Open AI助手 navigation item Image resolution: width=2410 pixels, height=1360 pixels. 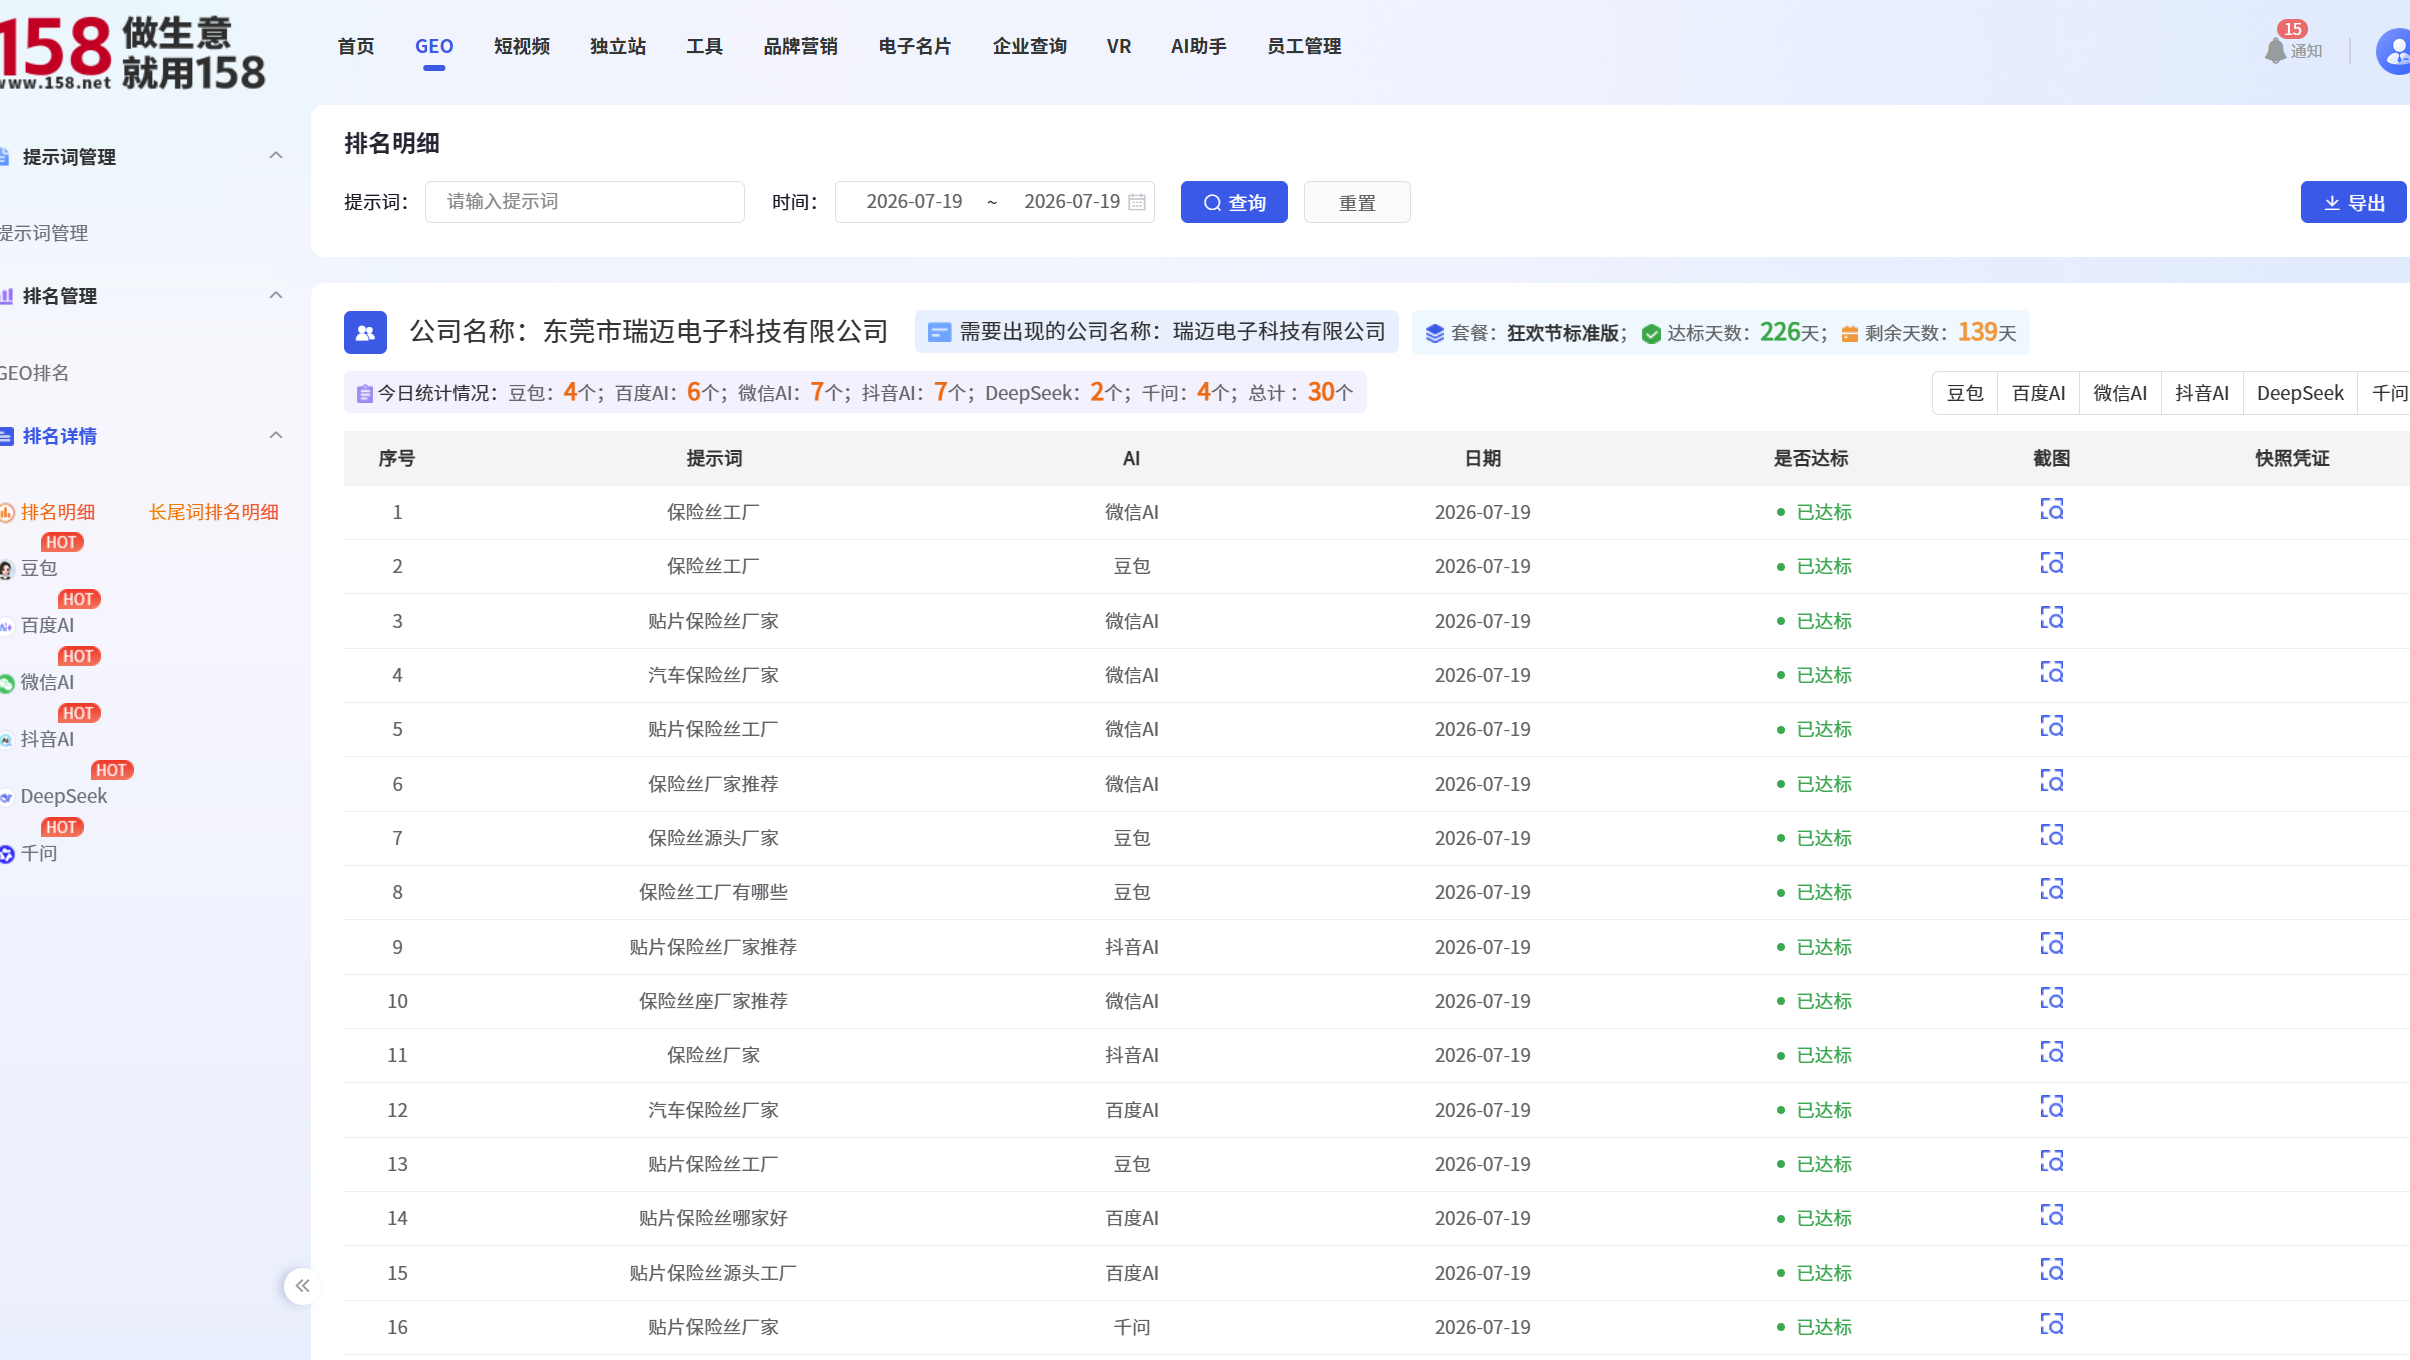point(1199,46)
